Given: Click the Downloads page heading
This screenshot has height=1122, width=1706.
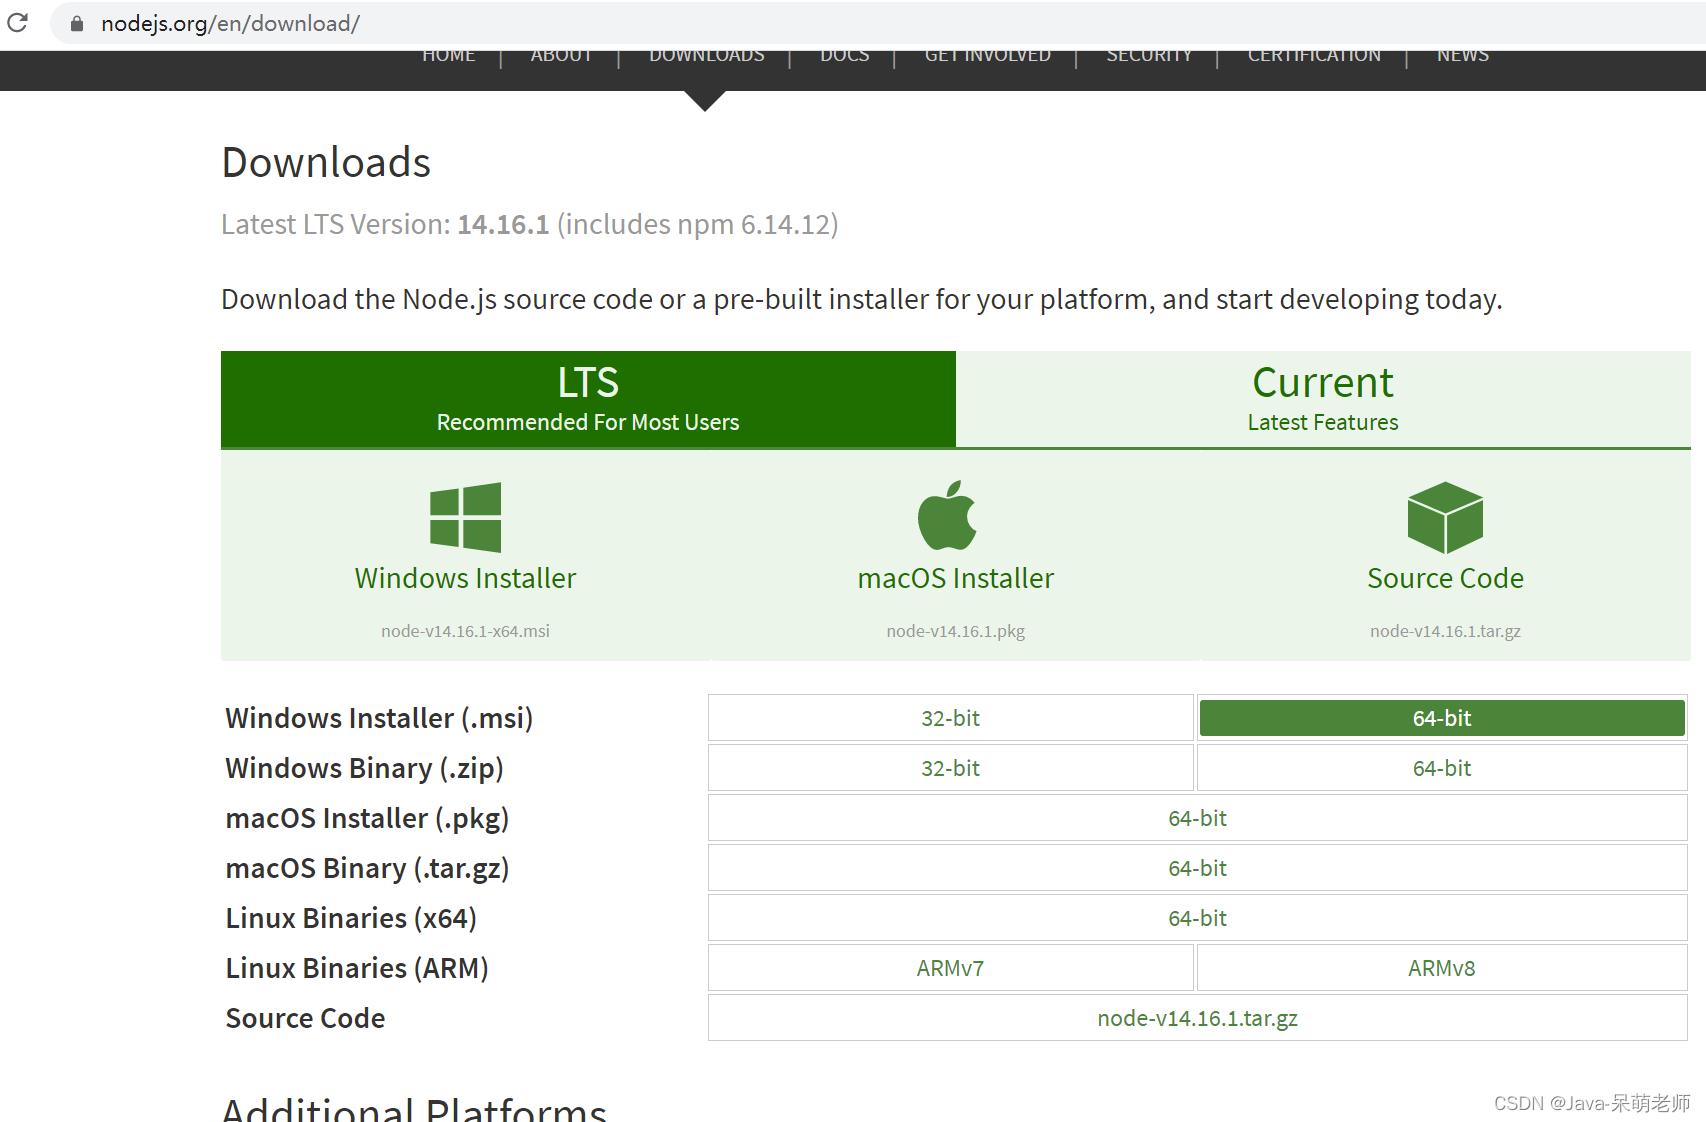Looking at the screenshot, I should point(326,162).
